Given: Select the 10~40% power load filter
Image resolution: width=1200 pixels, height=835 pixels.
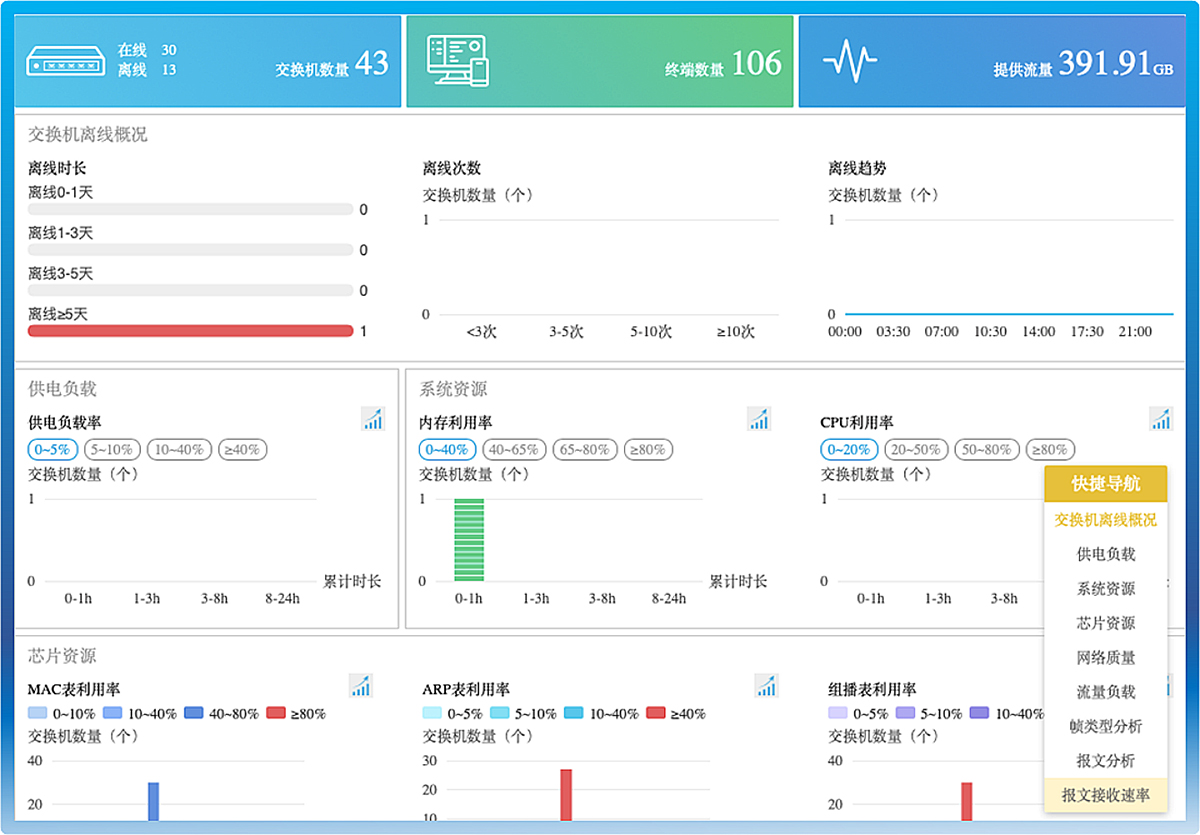Looking at the screenshot, I should [179, 450].
